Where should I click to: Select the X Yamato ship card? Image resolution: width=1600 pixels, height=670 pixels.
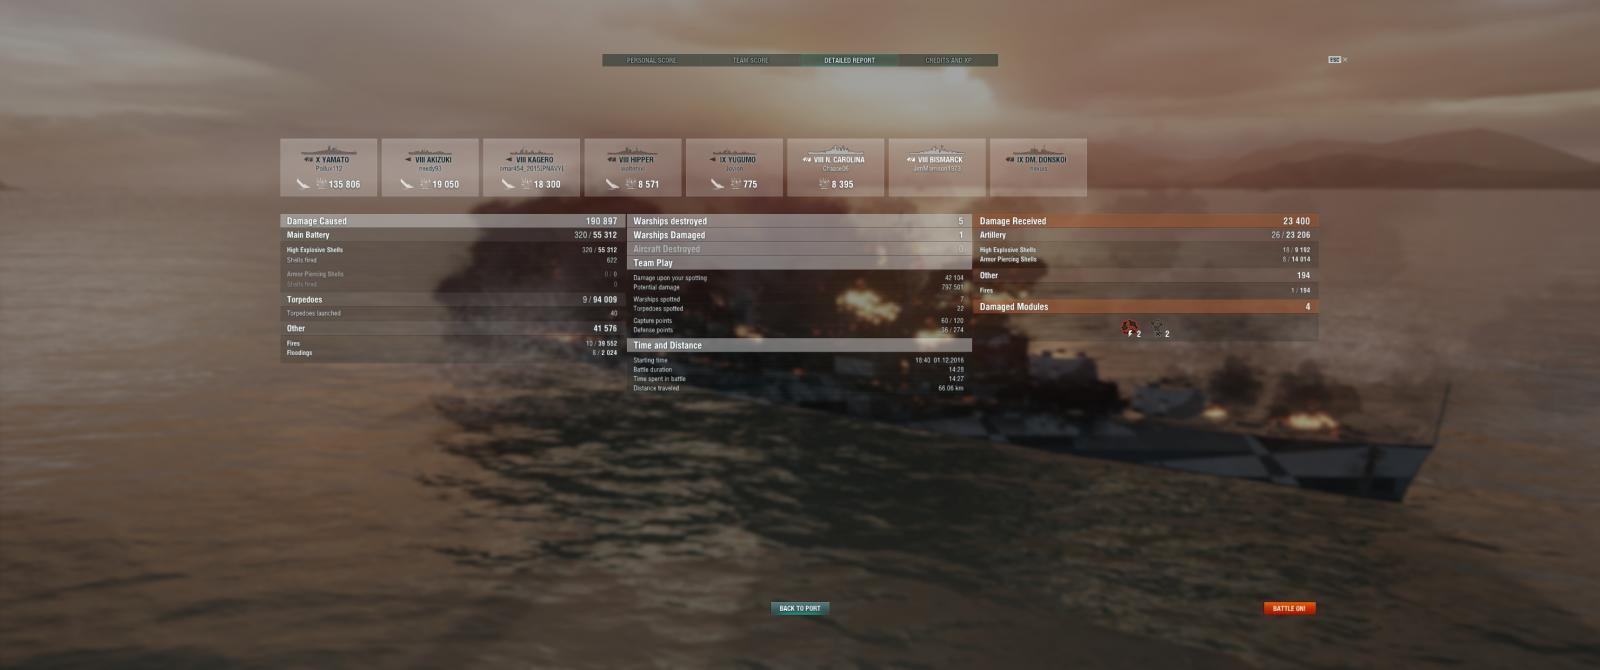(x=329, y=167)
